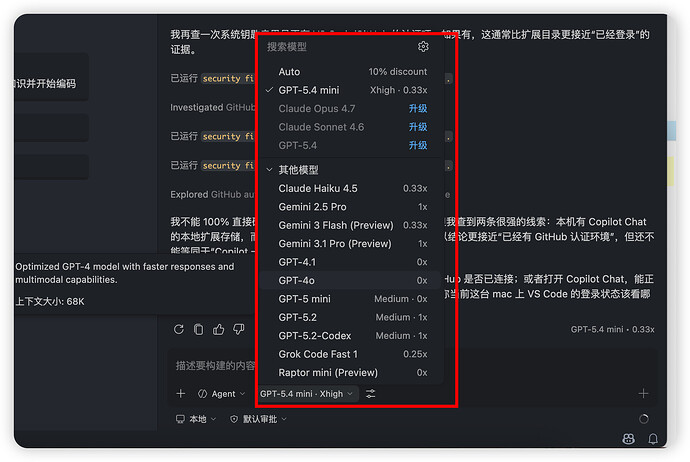The image size is (690, 462).
Task: Click upgrade link for Claude Sonnet 4.6
Action: [x=418, y=127]
